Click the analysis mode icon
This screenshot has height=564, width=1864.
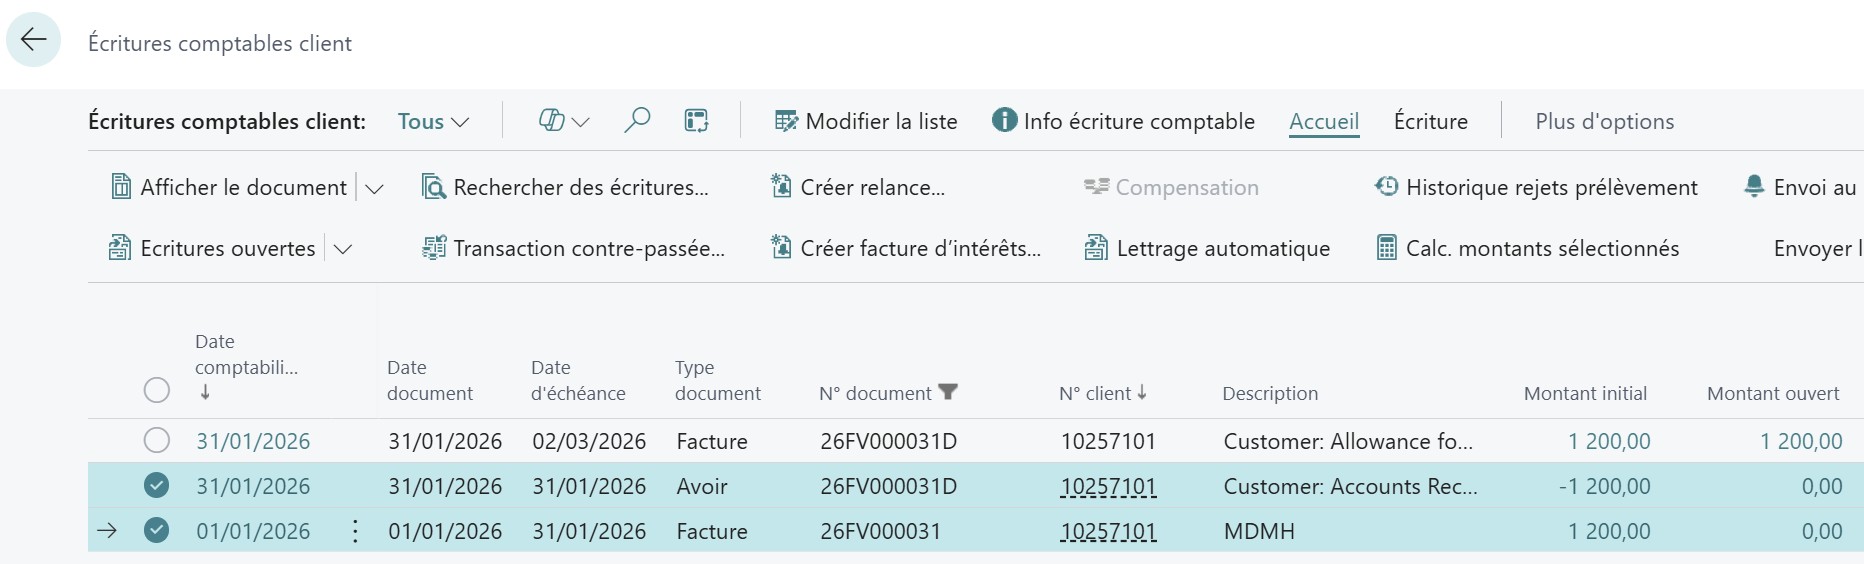click(697, 121)
